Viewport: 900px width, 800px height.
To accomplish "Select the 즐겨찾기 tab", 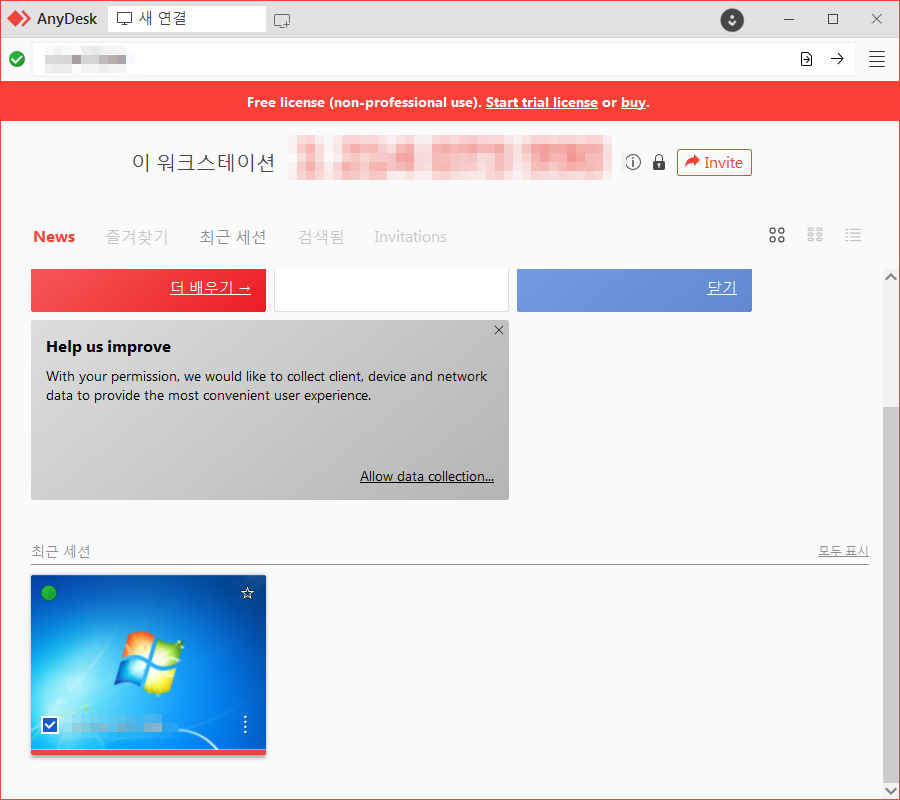I will point(136,236).
